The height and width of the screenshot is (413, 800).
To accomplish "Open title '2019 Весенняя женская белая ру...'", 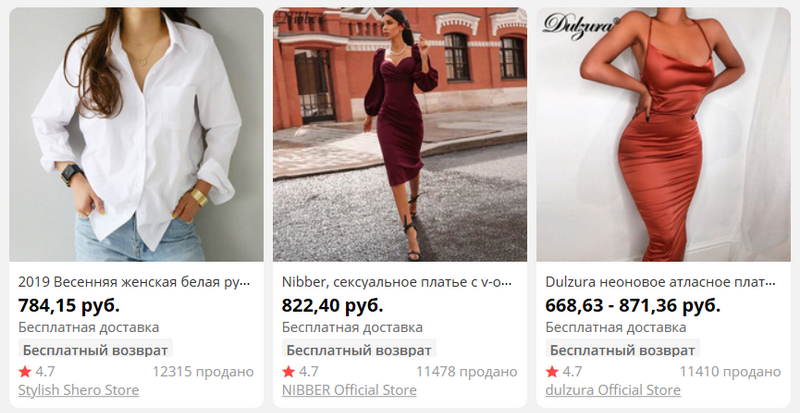I will pyautogui.click(x=135, y=282).
